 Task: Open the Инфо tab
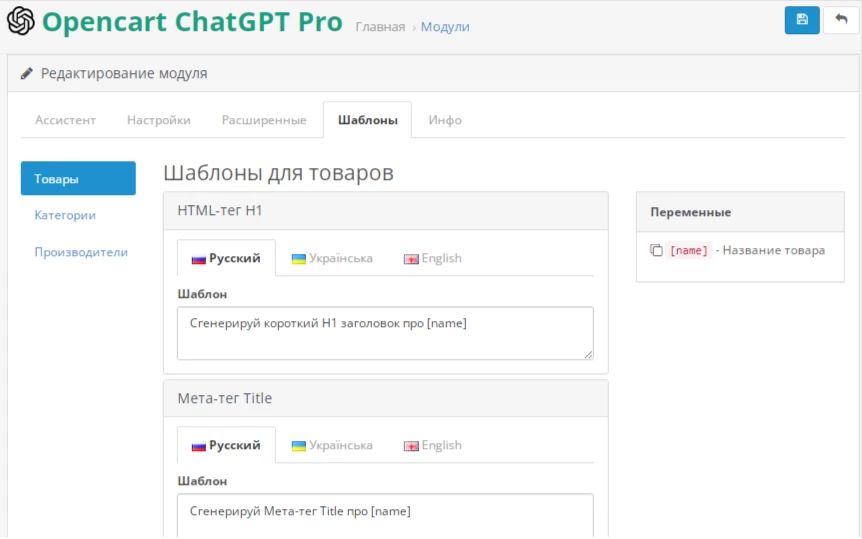tap(445, 120)
